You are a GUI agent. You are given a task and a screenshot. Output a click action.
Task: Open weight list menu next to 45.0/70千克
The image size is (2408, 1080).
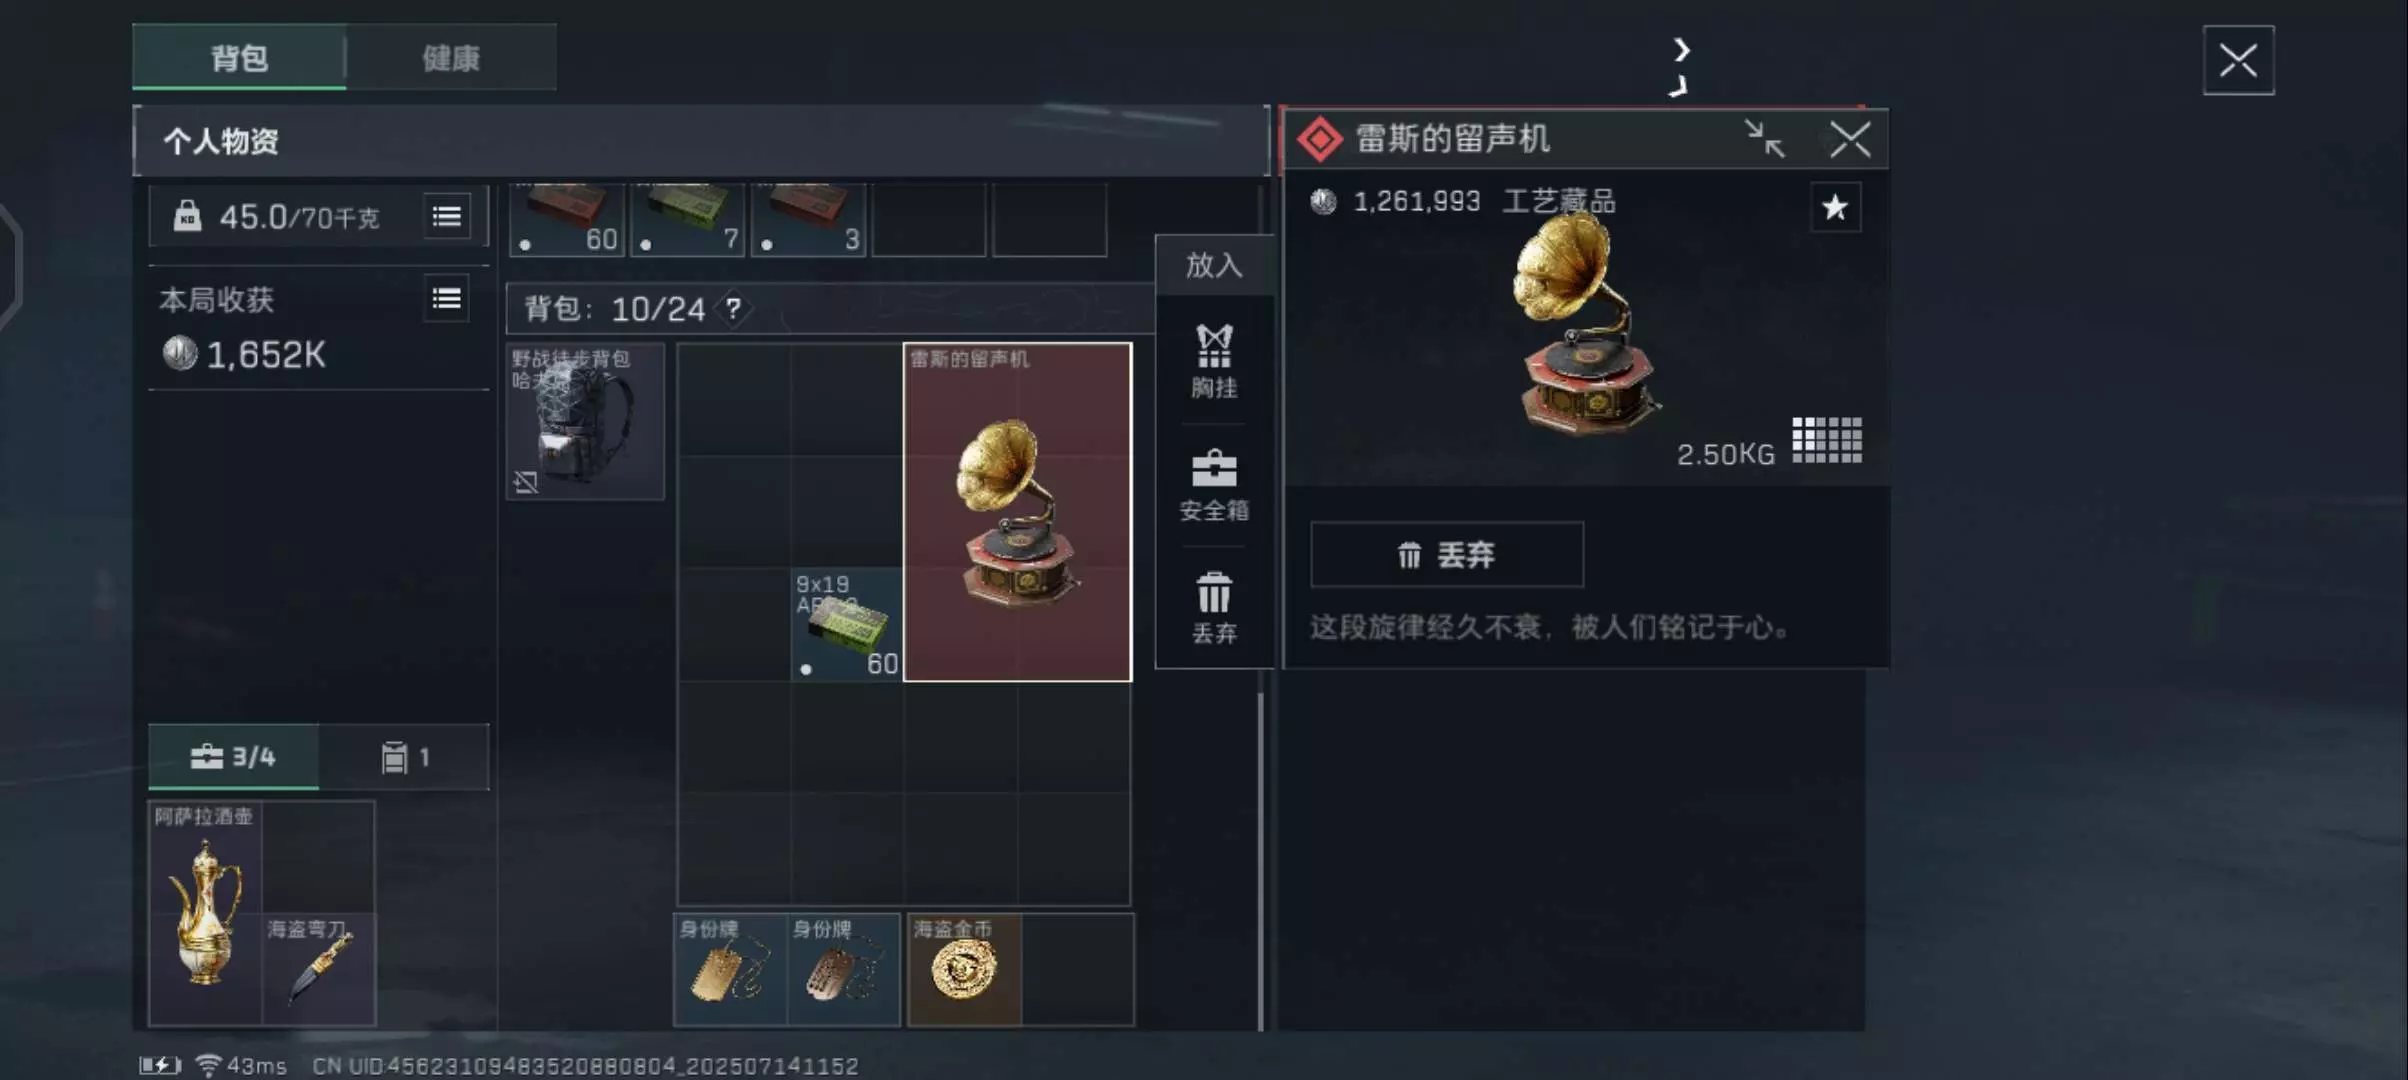447,216
